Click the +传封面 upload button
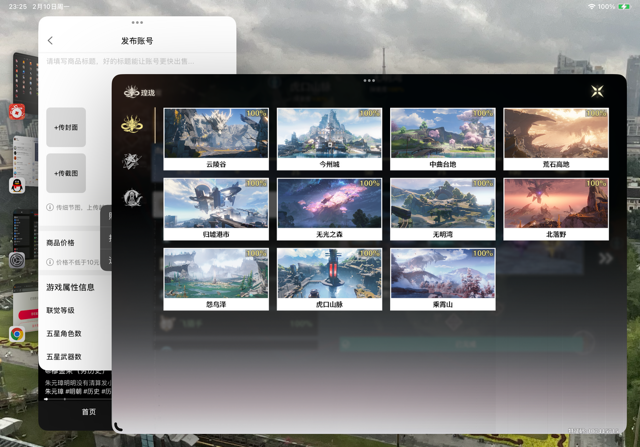 (x=66, y=127)
